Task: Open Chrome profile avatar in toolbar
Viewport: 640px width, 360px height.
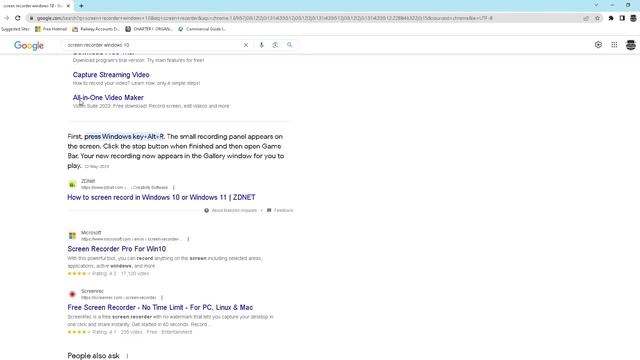Action: tap(633, 18)
